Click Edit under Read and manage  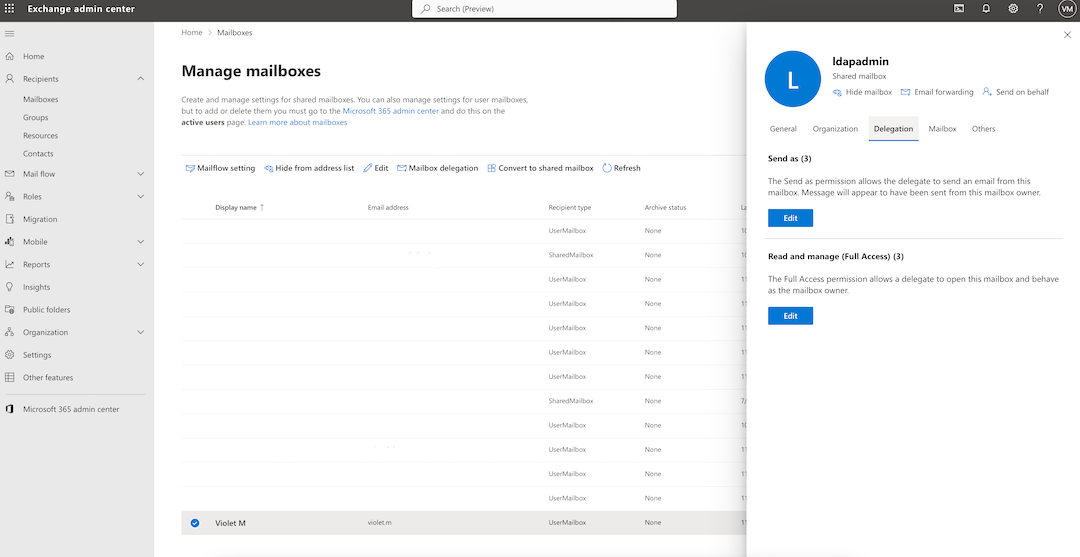pos(790,316)
